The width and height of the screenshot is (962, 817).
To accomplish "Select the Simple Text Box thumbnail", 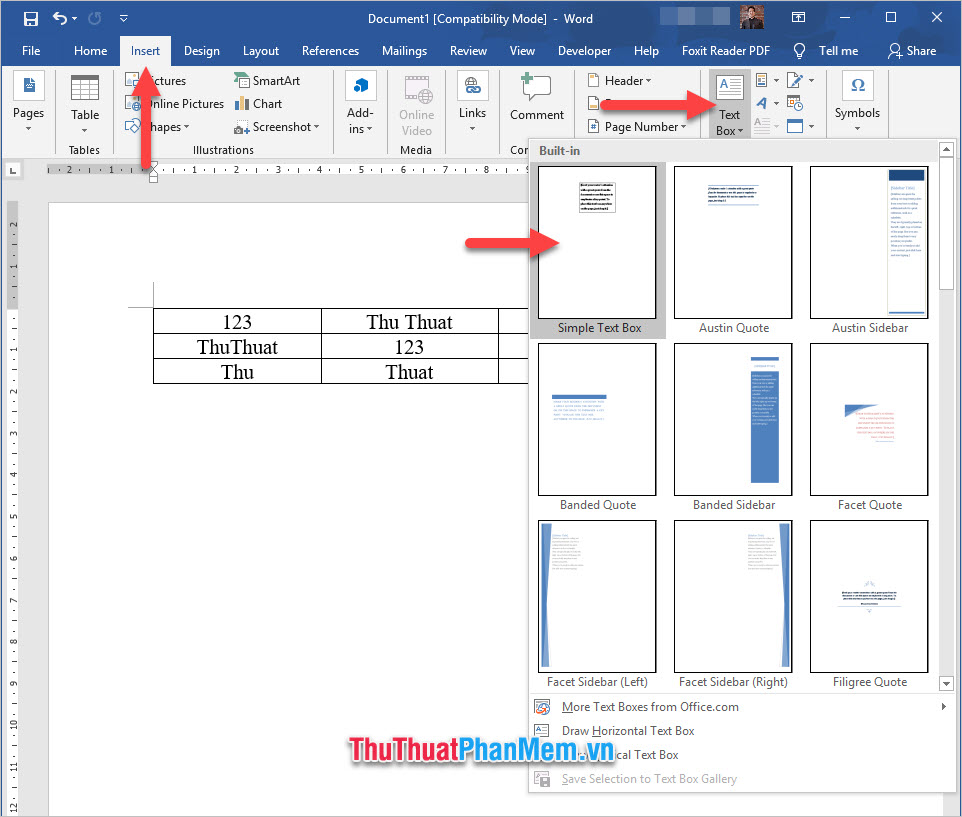I will click(598, 250).
